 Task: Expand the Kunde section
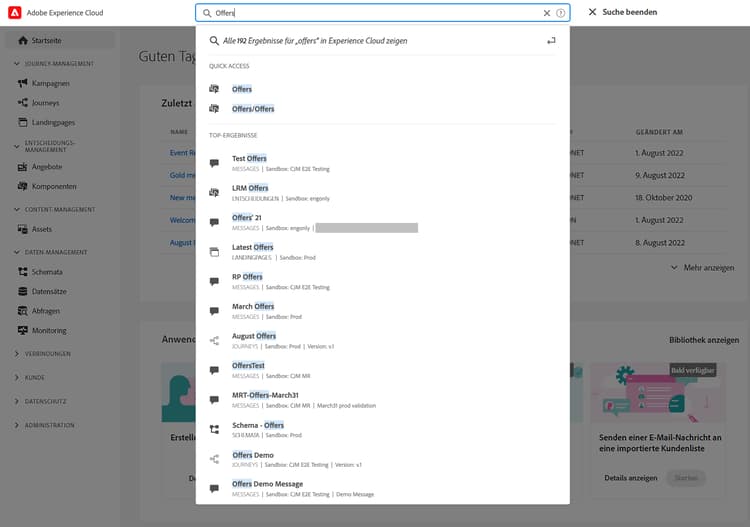click(17, 378)
